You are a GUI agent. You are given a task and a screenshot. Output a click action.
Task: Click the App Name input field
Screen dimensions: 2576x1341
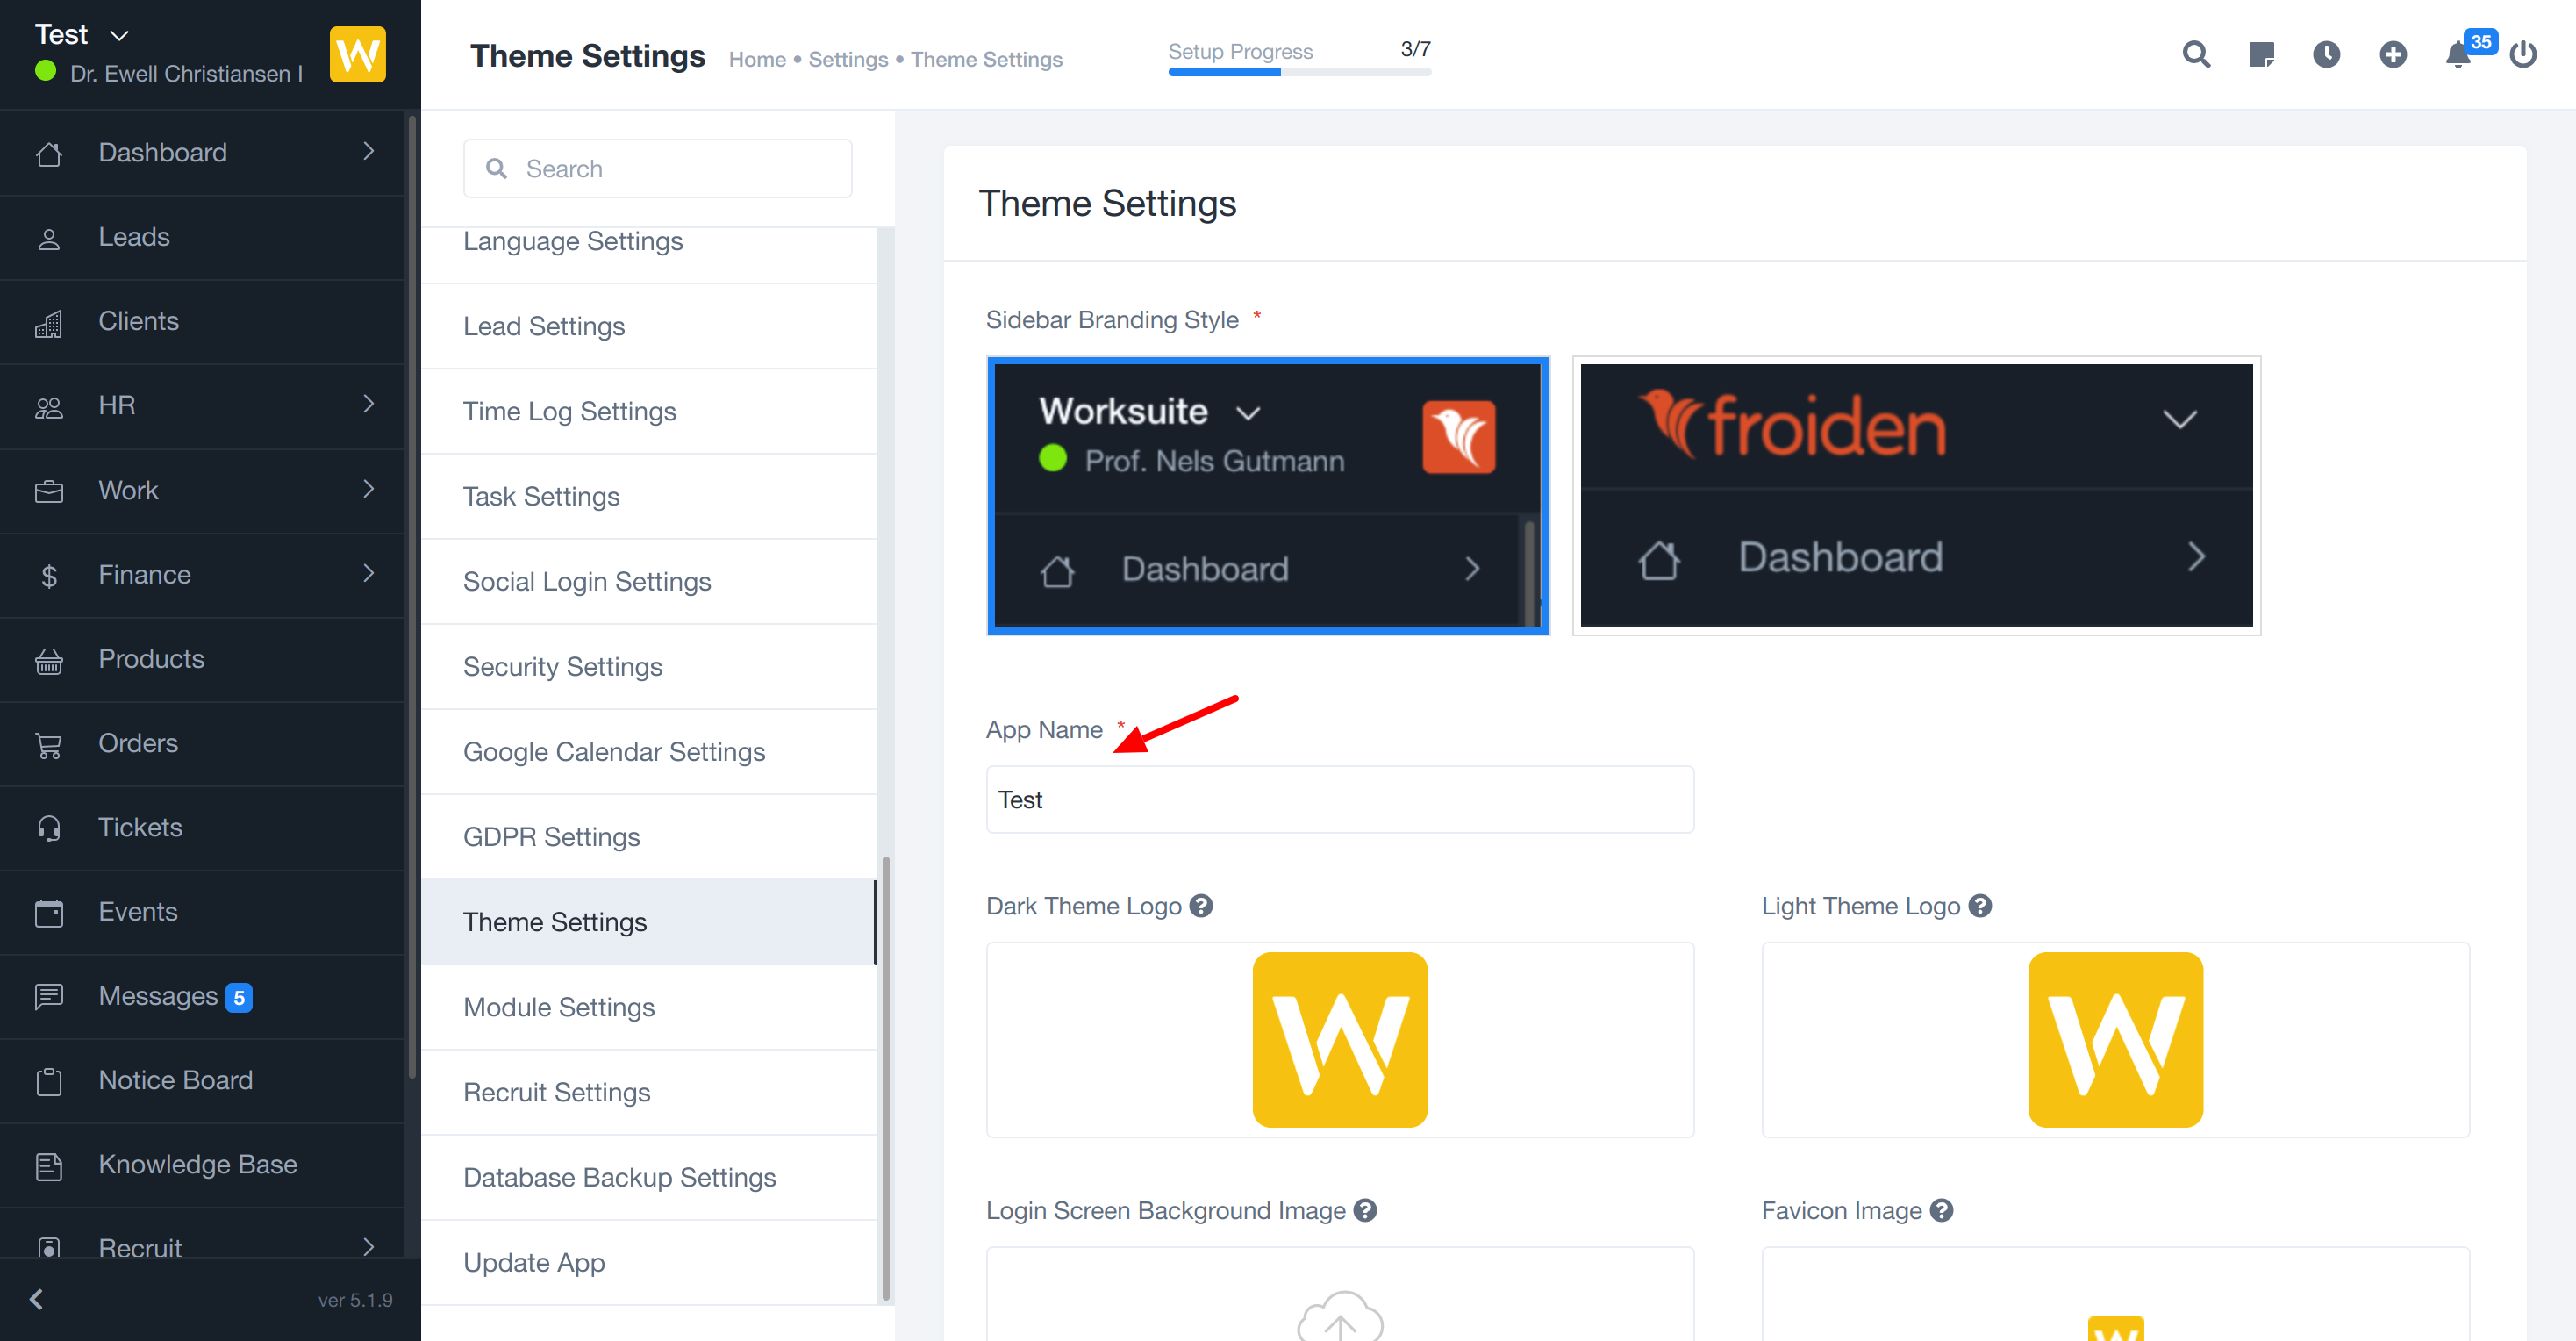coord(1339,799)
